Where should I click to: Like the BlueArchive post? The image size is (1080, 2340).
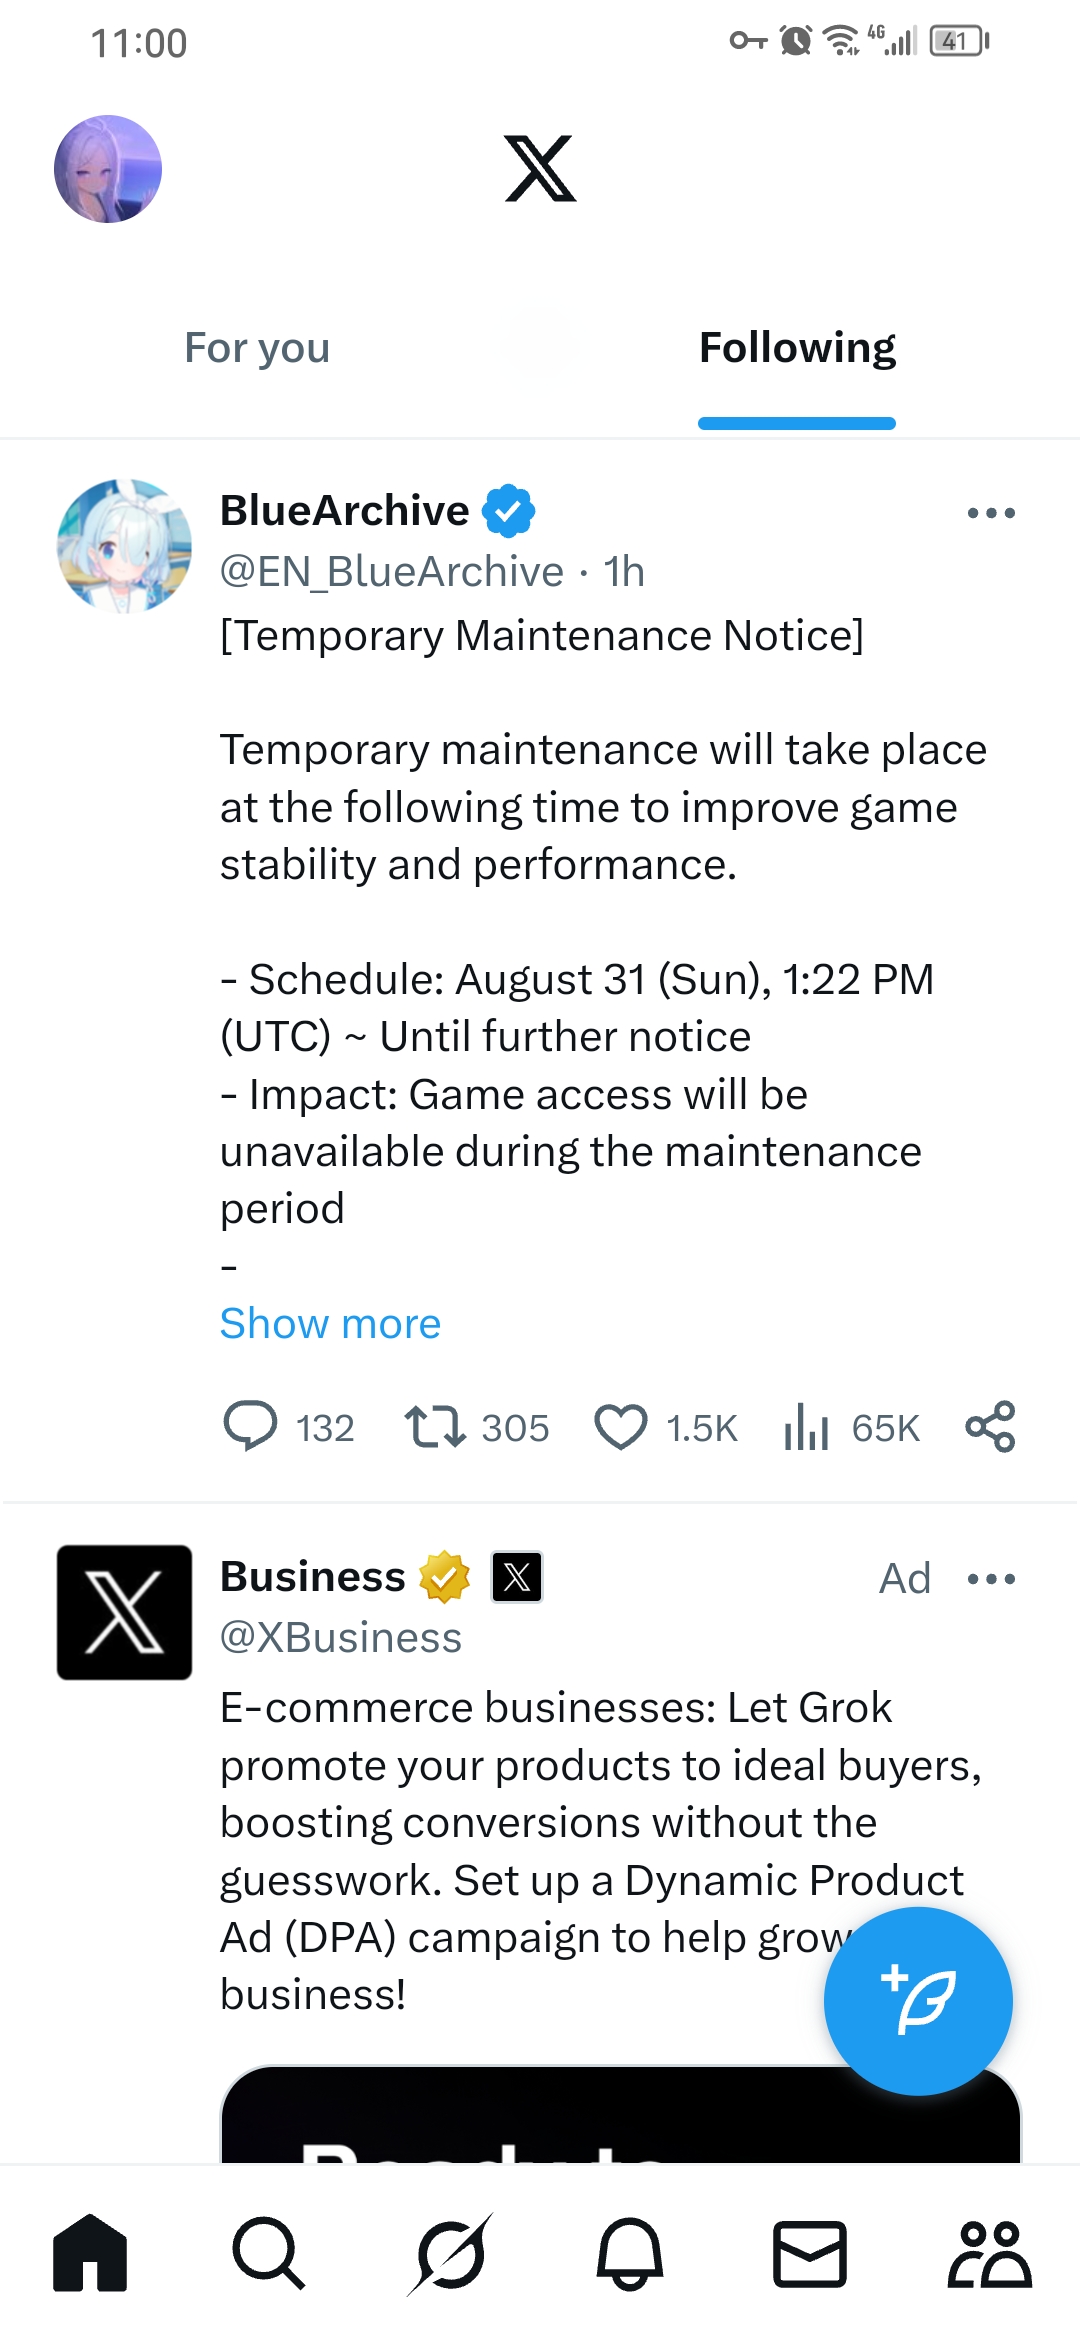[621, 1427]
